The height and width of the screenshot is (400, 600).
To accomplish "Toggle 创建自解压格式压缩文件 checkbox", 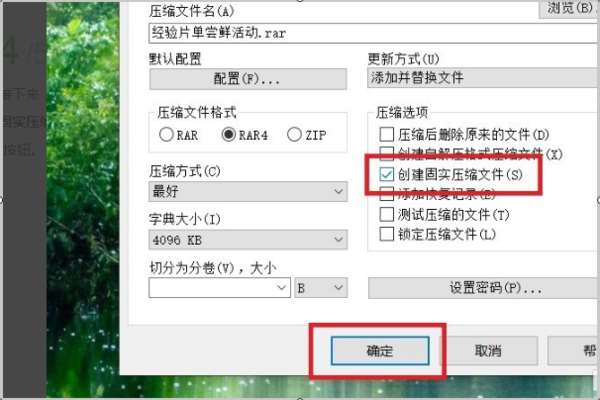I will pyautogui.click(x=386, y=153).
